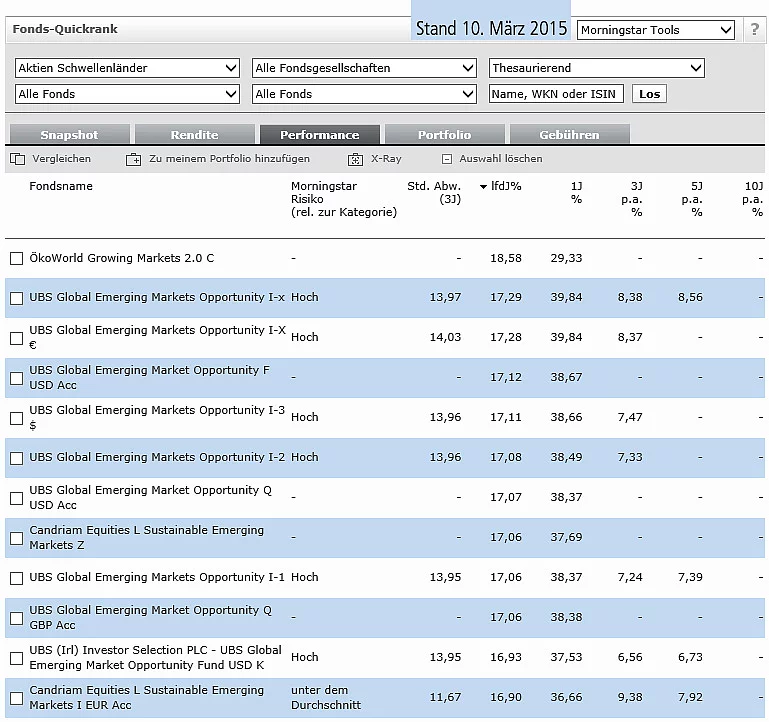Viewport: 769px width, 722px height.
Task: Sort by 5J p.a. % column
Action: [692, 199]
